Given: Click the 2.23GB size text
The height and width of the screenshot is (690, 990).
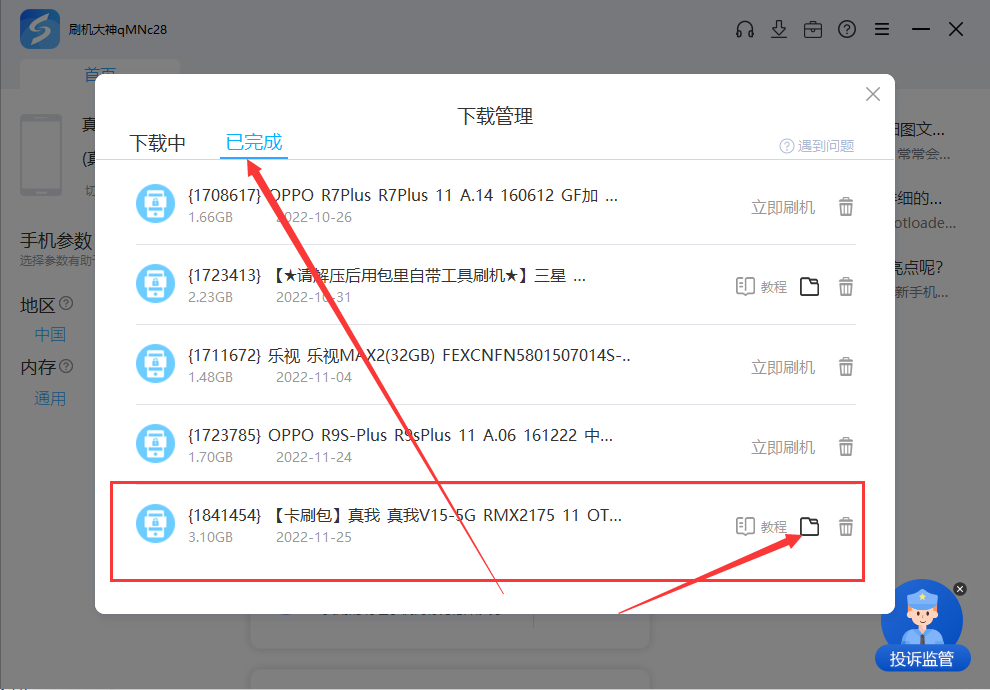Looking at the screenshot, I should 210,297.
